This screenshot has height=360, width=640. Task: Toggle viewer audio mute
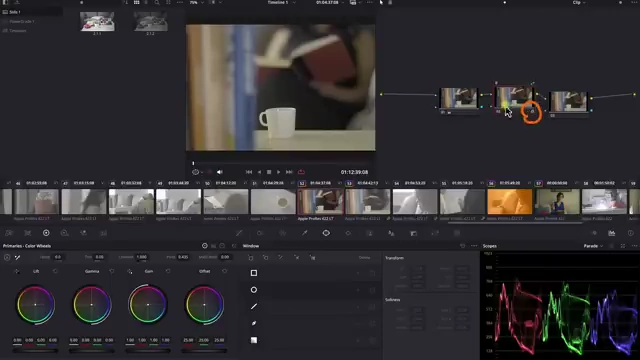pos(220,172)
